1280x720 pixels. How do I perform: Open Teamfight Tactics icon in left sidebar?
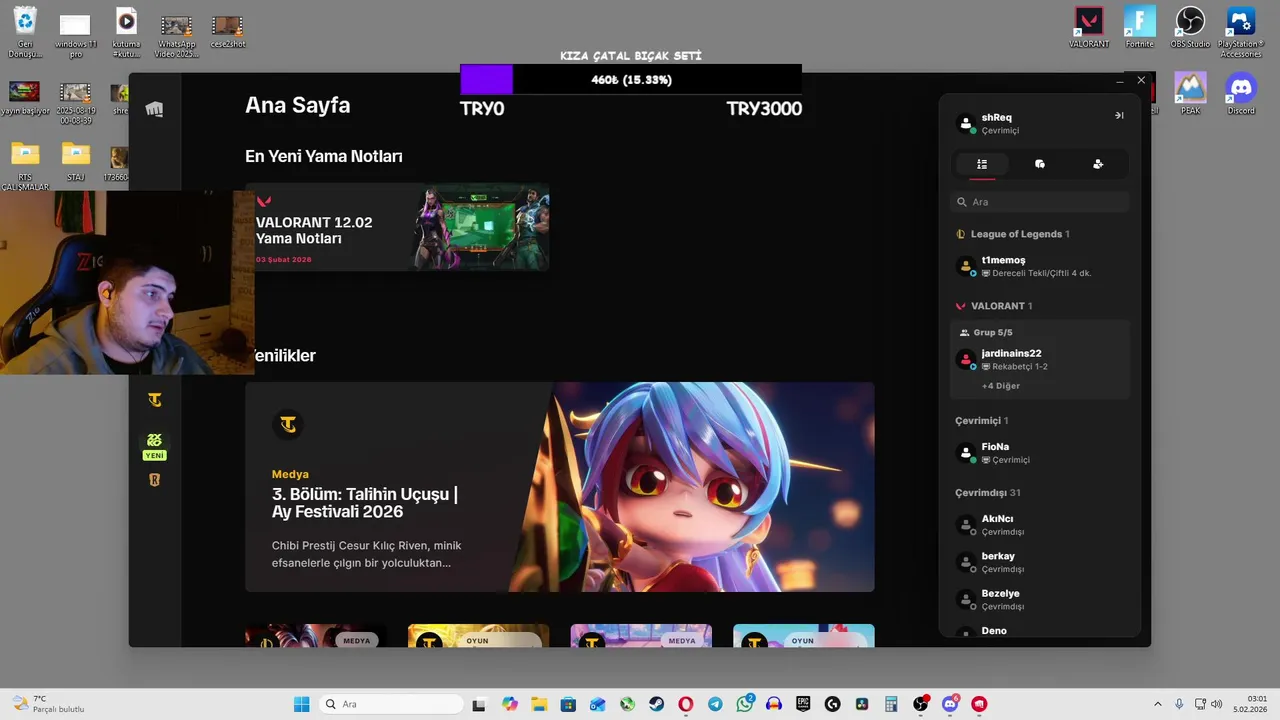tap(154, 400)
